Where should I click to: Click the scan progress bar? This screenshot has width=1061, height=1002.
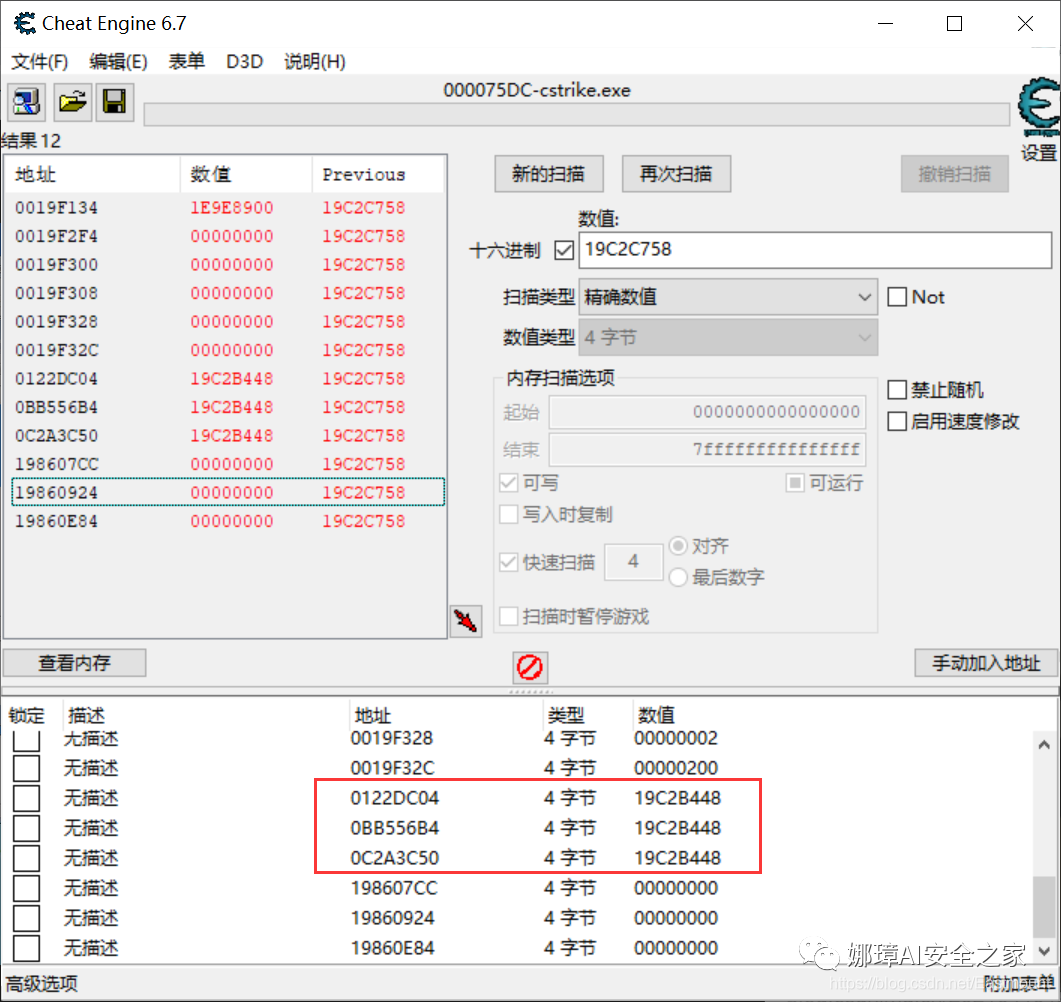pos(577,114)
